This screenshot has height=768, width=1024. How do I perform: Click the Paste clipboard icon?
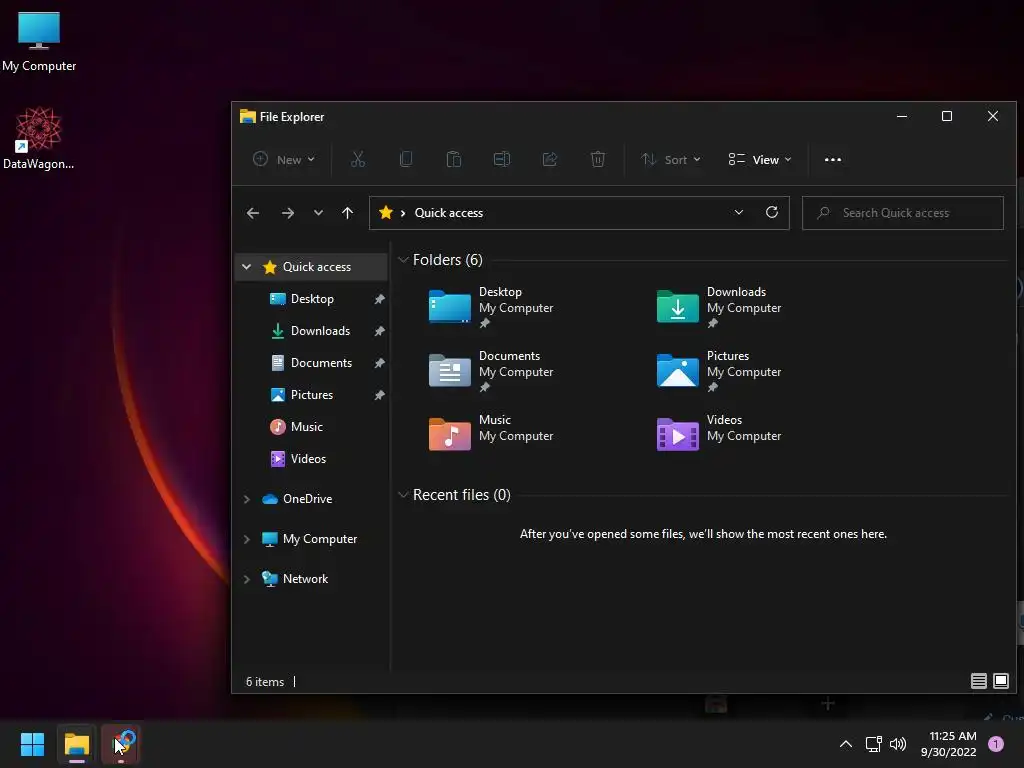(x=454, y=159)
